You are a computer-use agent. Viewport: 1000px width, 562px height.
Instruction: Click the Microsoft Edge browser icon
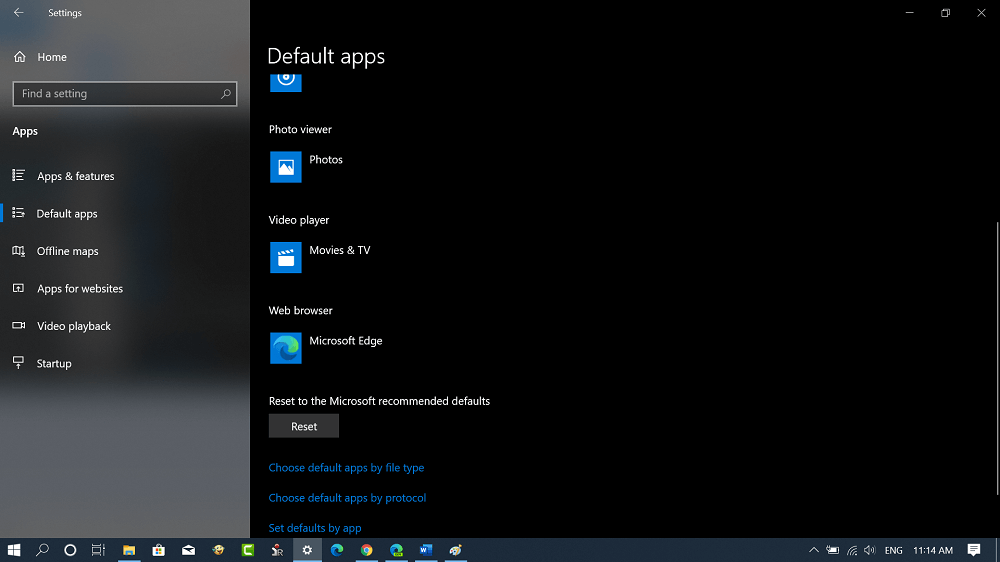click(x=286, y=348)
